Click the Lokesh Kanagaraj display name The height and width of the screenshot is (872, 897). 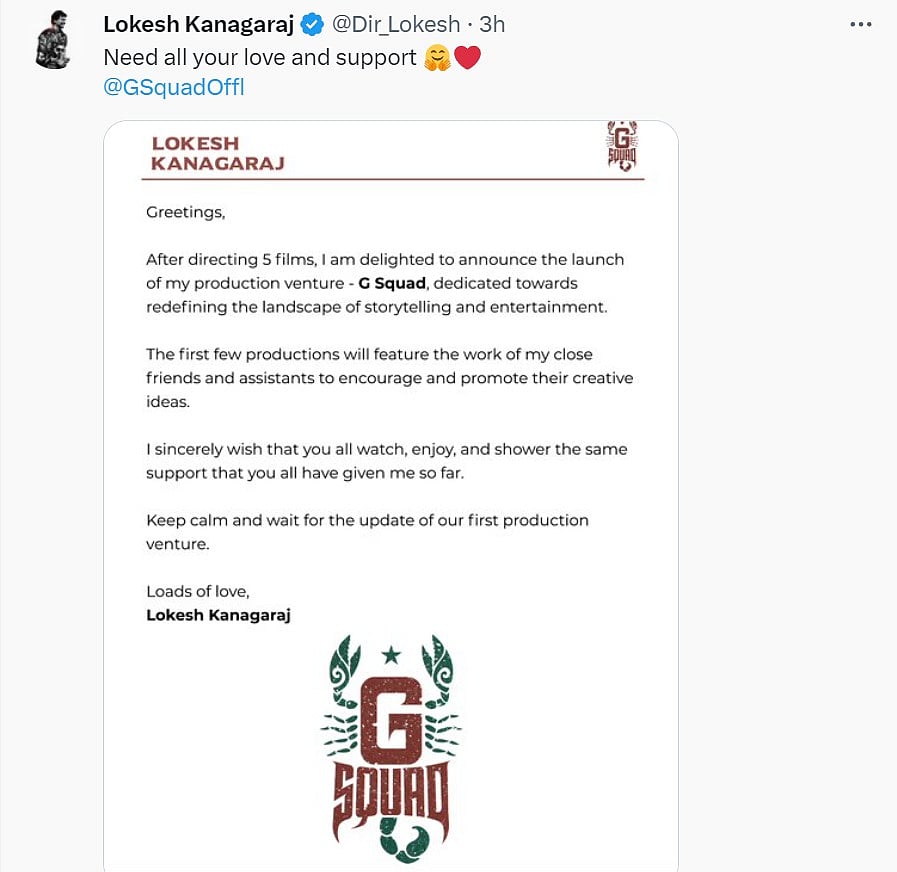click(x=197, y=24)
